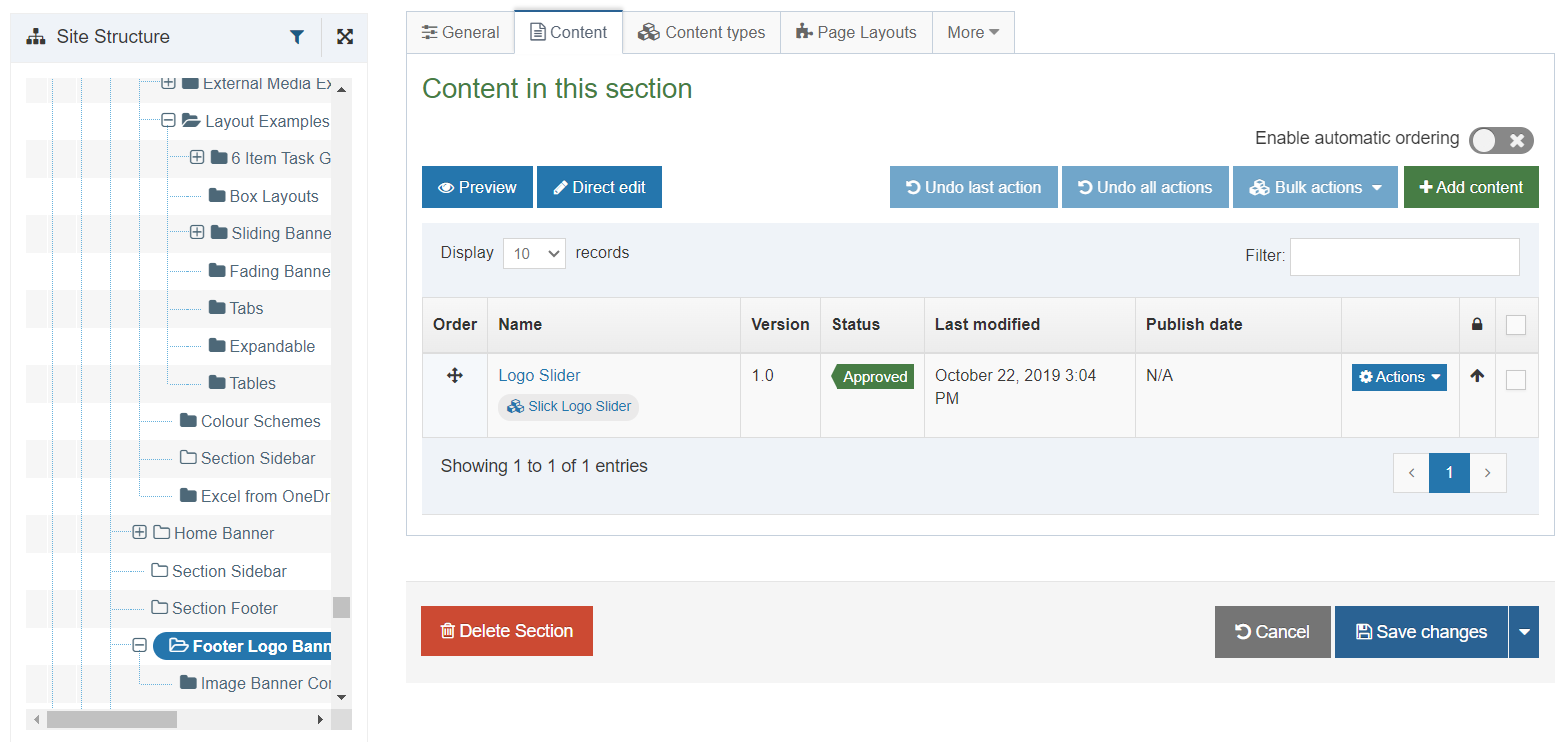Open the Bulk actions dropdown

click(1314, 188)
